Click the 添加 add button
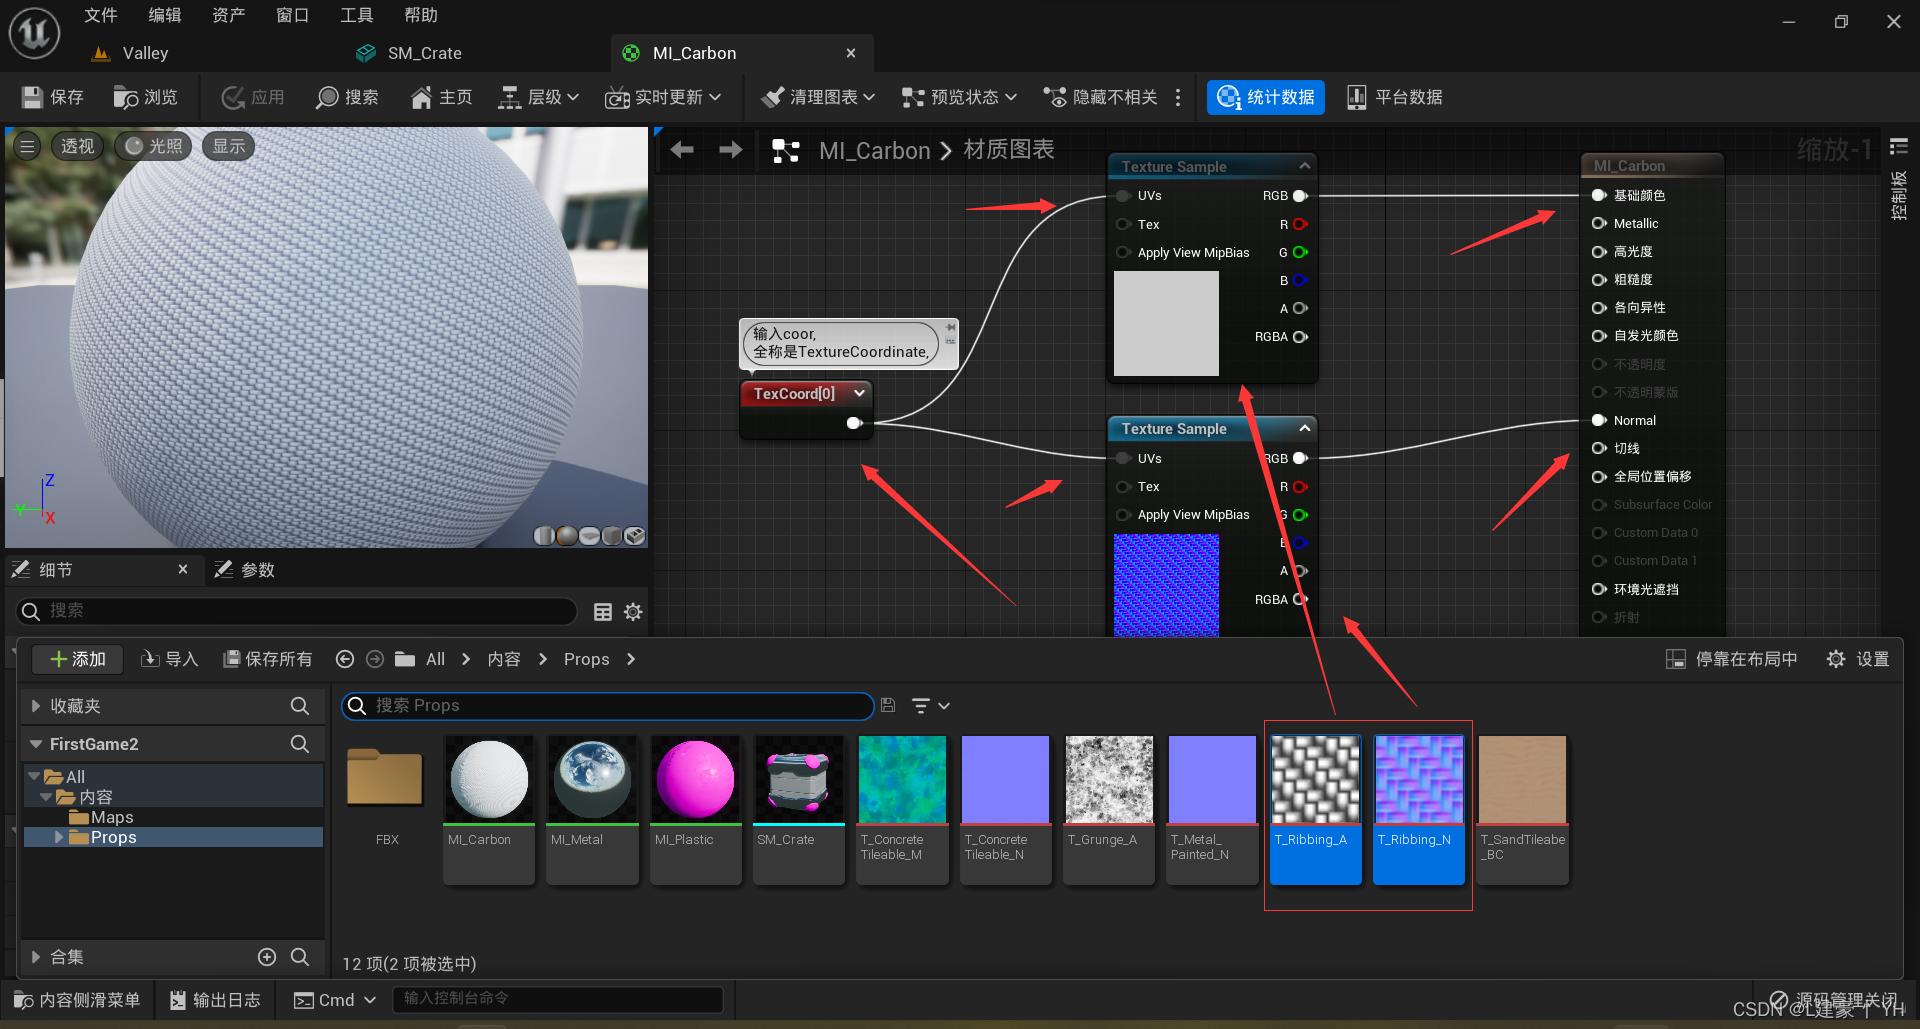 77,659
